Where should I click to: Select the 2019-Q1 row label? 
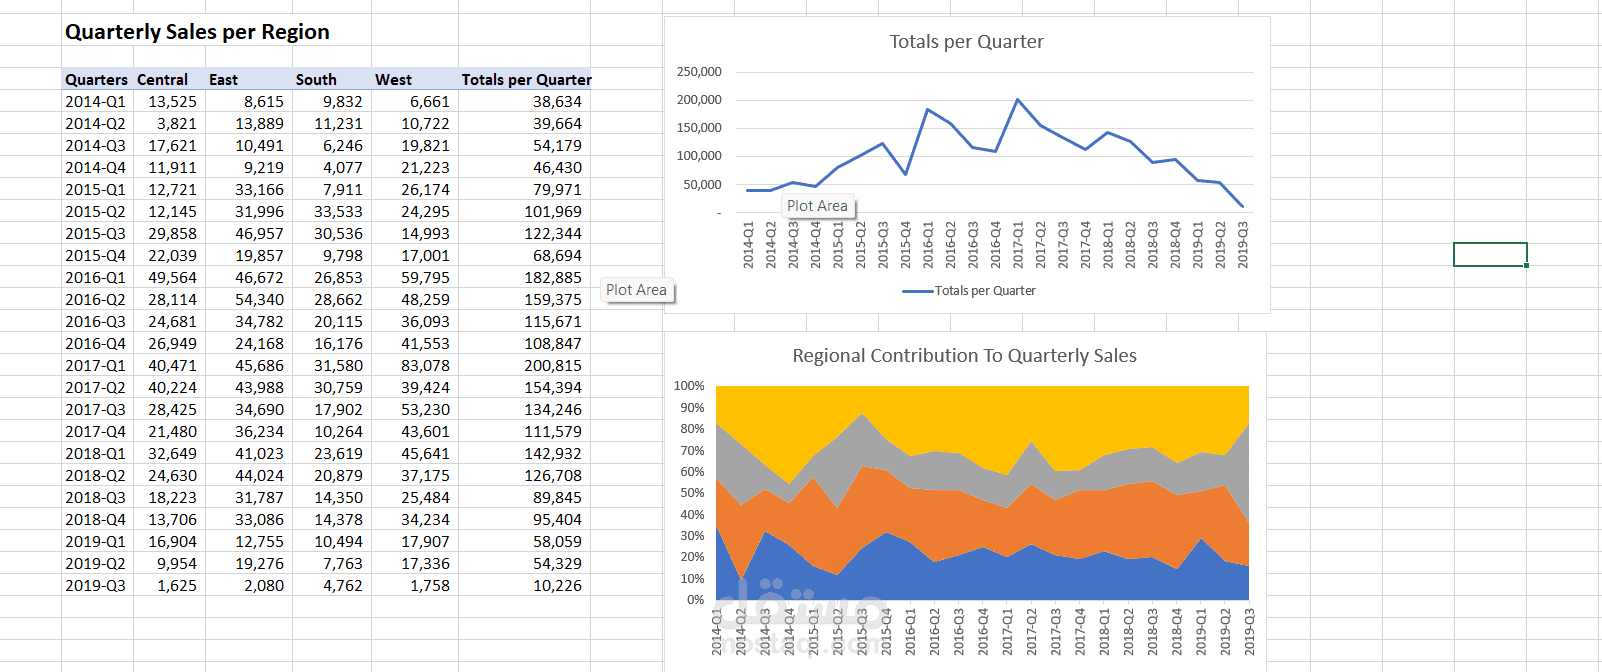[x=95, y=542]
